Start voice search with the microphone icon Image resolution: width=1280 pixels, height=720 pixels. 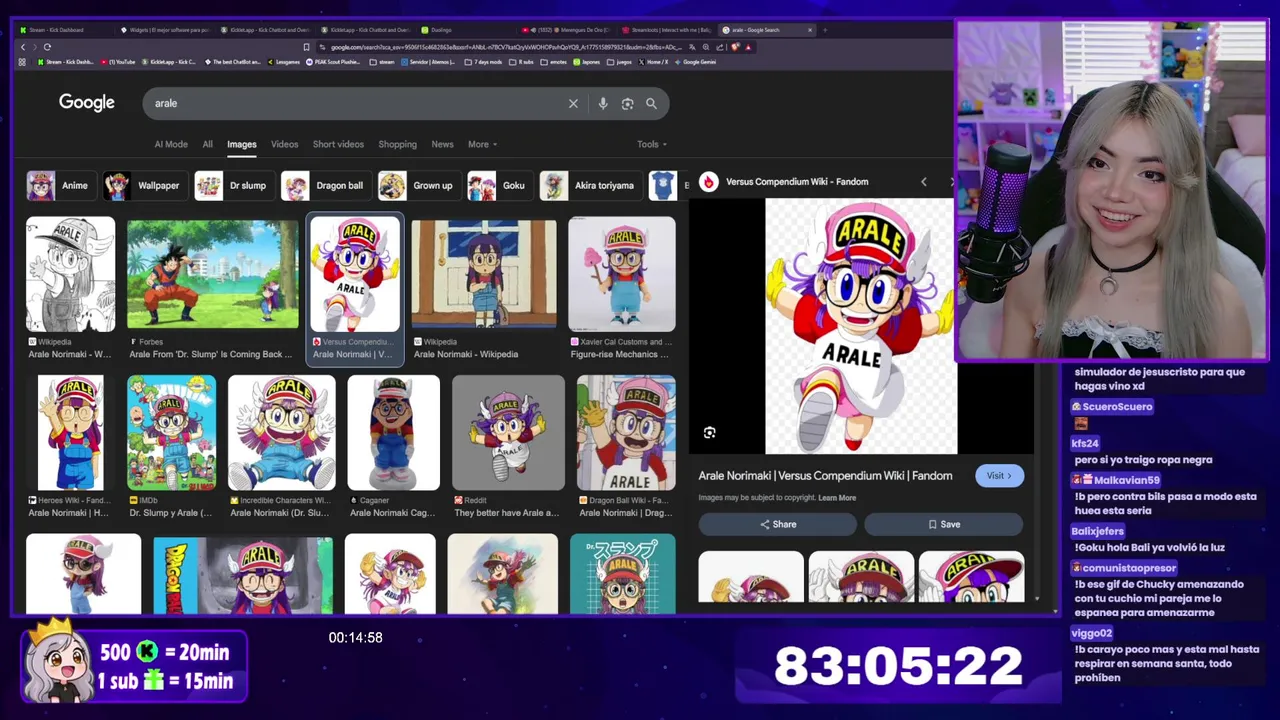[602, 104]
